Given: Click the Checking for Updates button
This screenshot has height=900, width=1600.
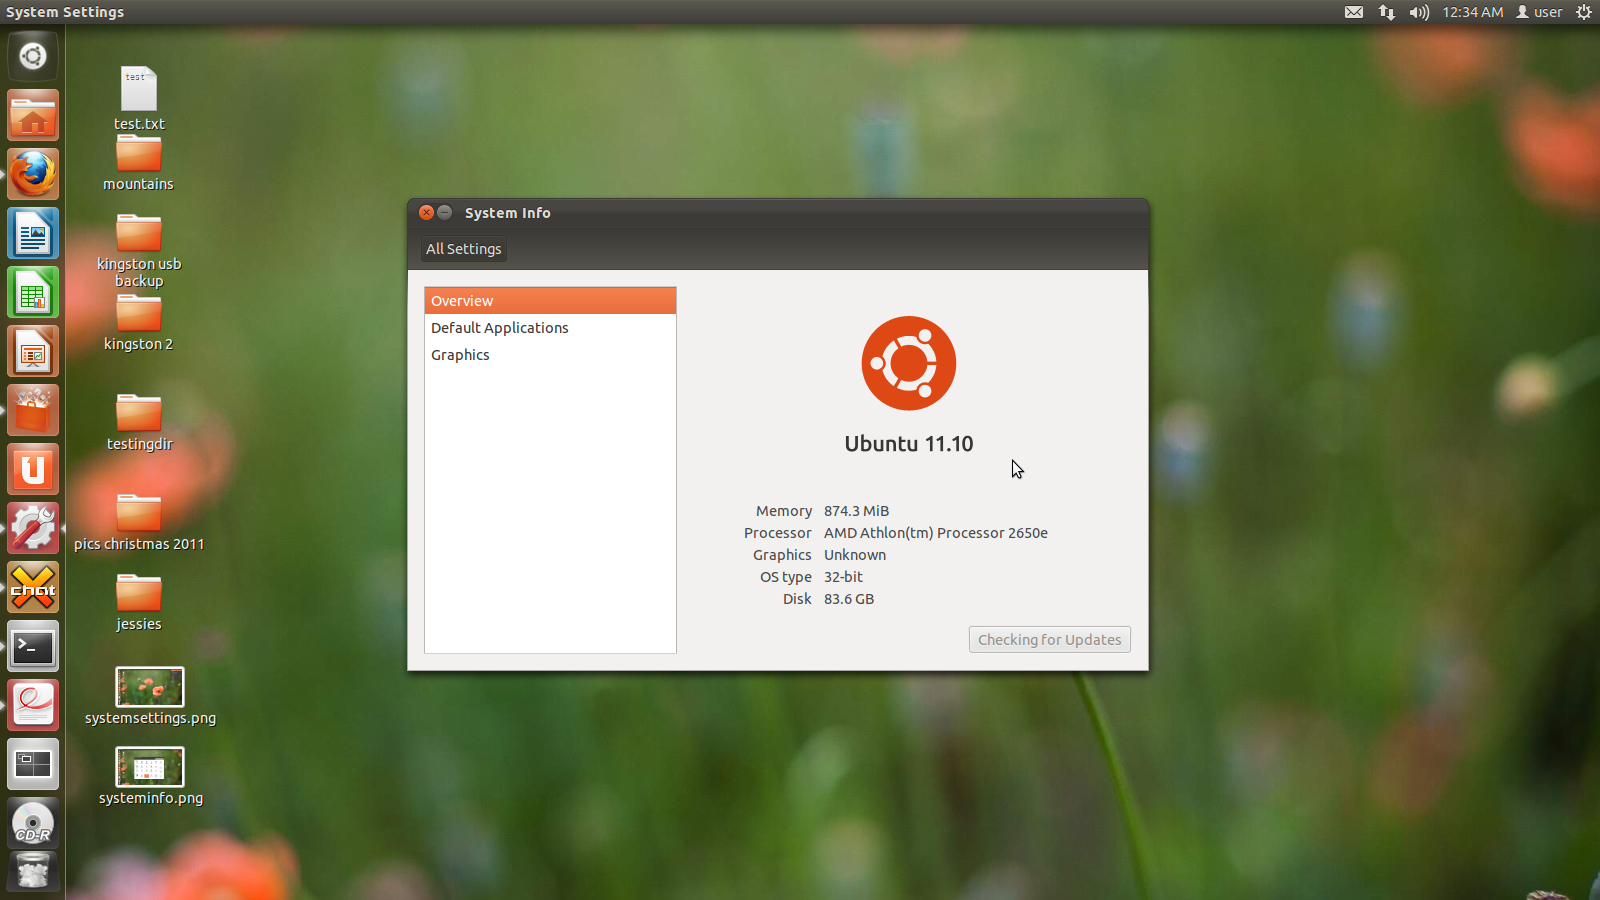Looking at the screenshot, I should click(x=1049, y=640).
